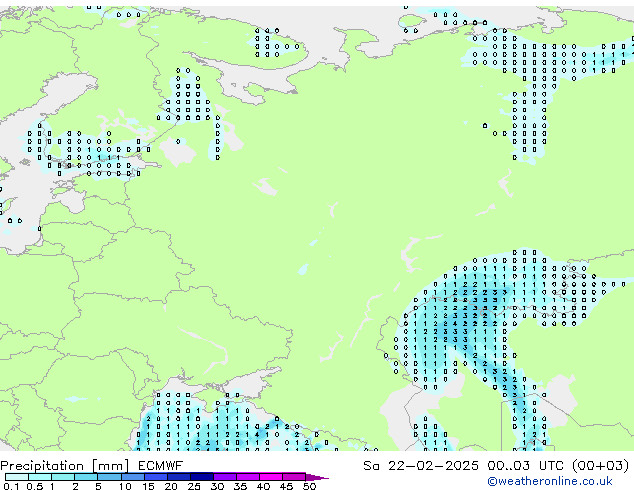Image resolution: width=634 pixels, height=490 pixels.
Task: Click the '0.1' legend scale value
Action: coord(11,486)
